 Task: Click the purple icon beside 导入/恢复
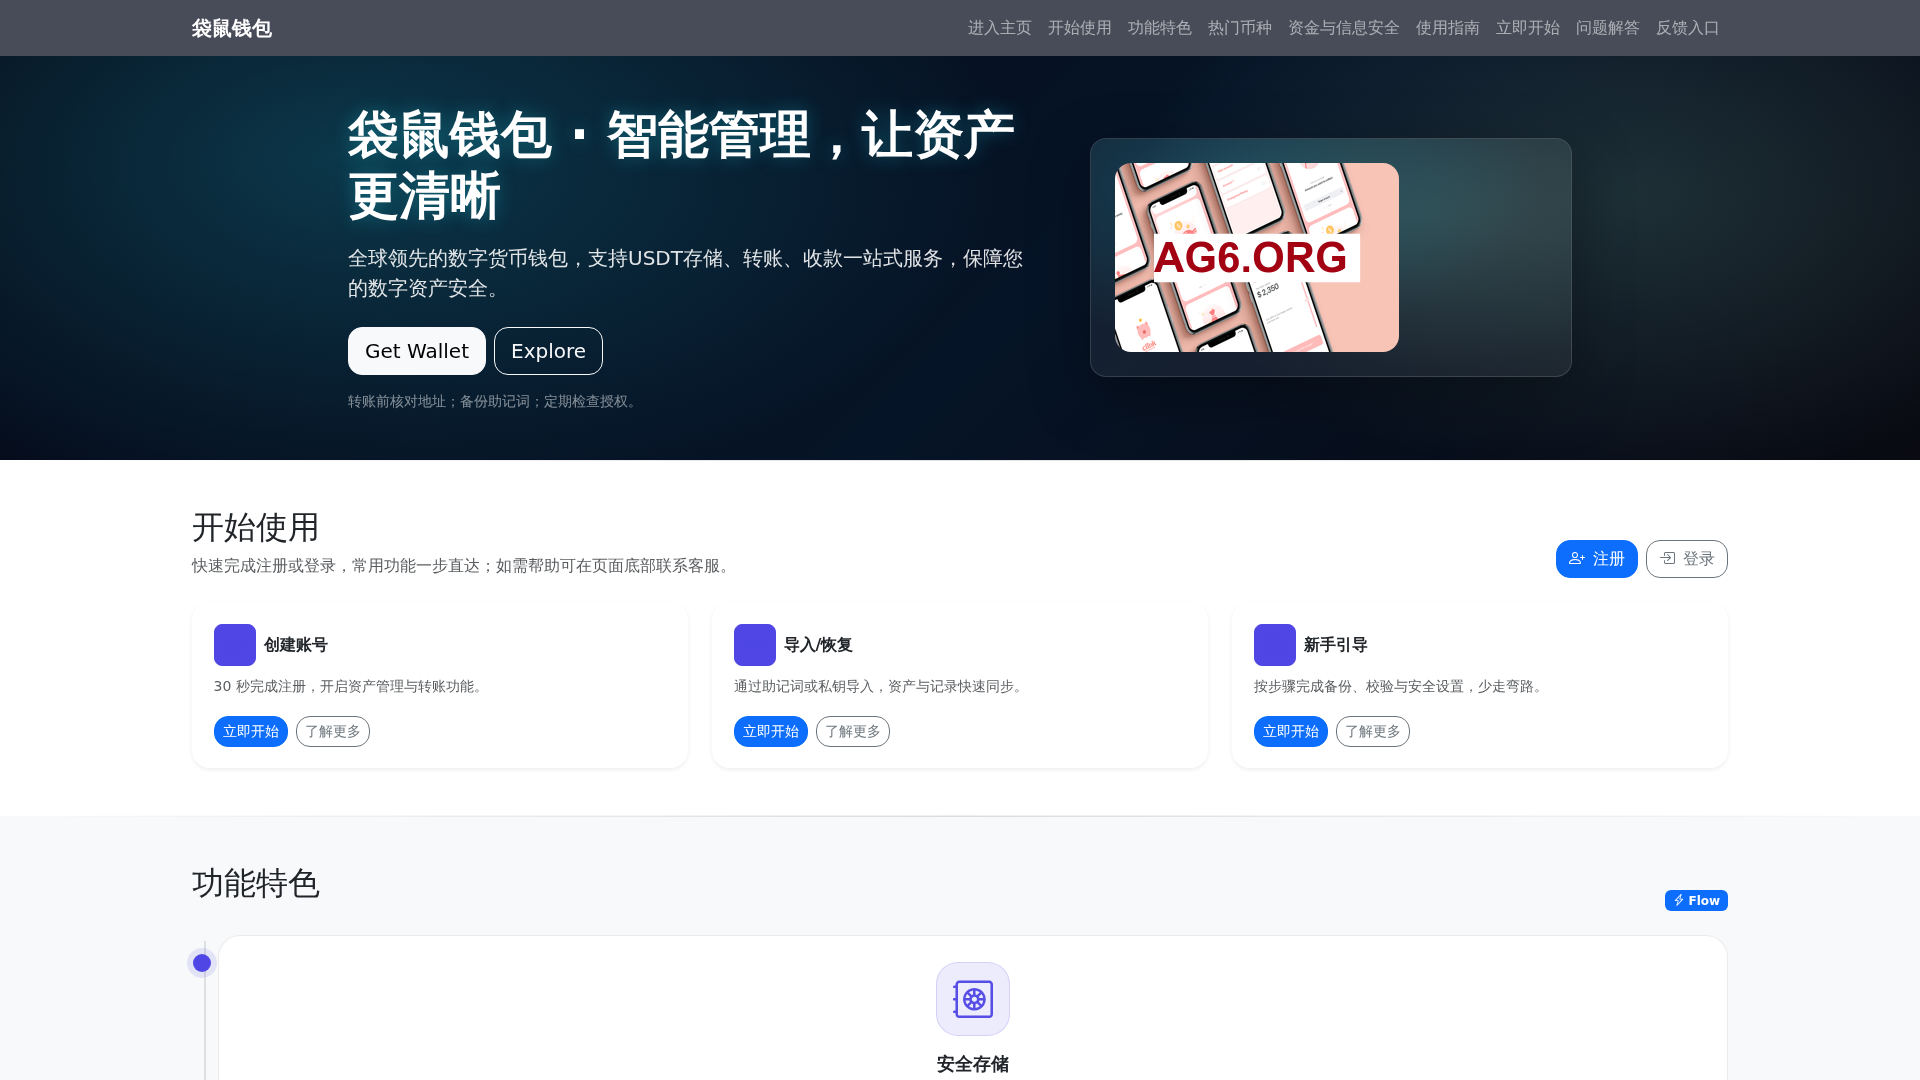click(x=755, y=645)
